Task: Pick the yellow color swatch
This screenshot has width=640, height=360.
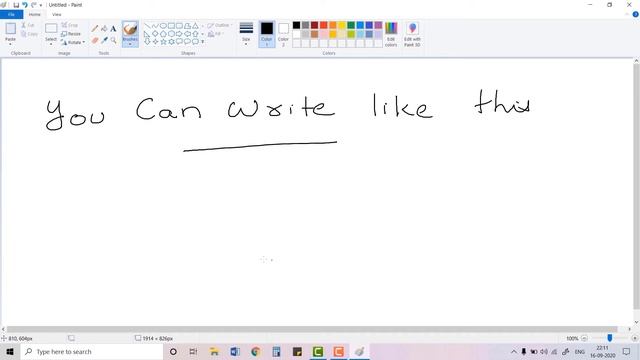Action: (342, 25)
